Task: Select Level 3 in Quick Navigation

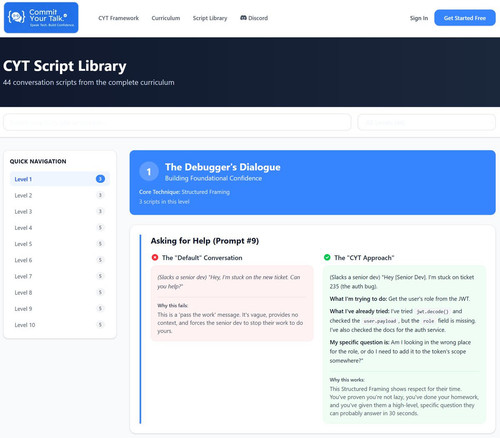Action: pyautogui.click(x=60, y=211)
